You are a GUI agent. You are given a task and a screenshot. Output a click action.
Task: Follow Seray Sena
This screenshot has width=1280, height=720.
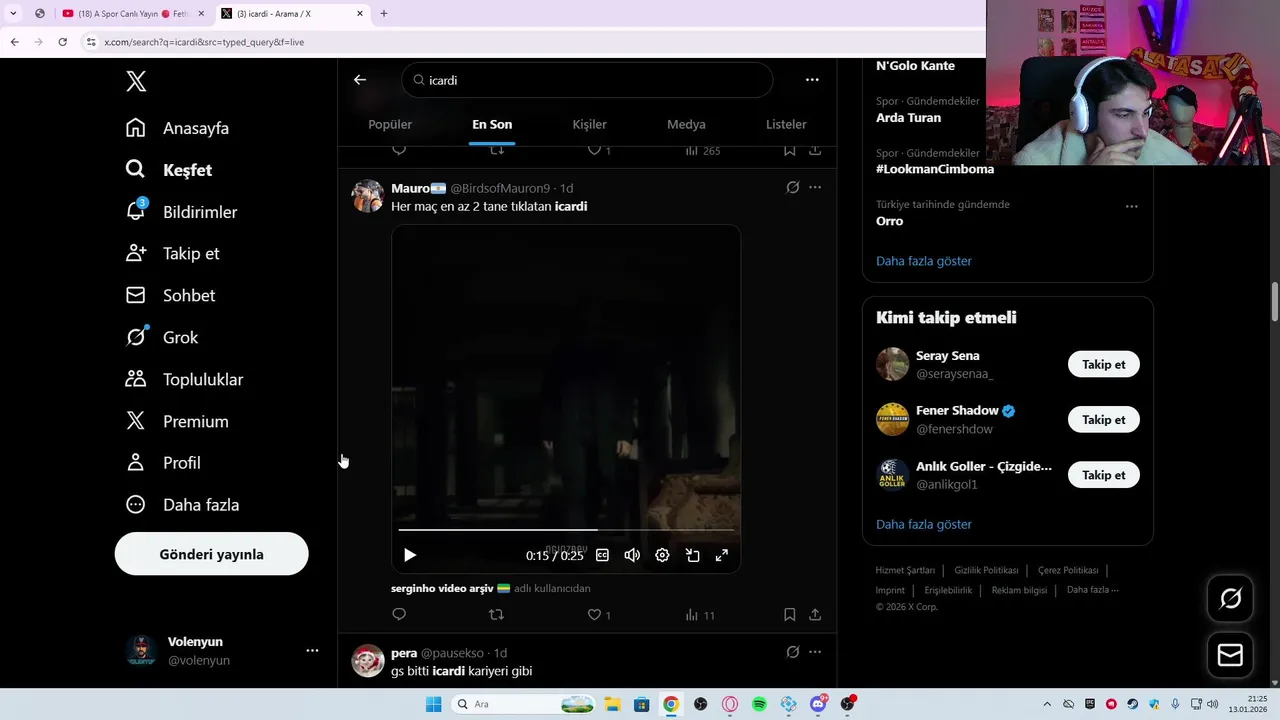[1104, 364]
